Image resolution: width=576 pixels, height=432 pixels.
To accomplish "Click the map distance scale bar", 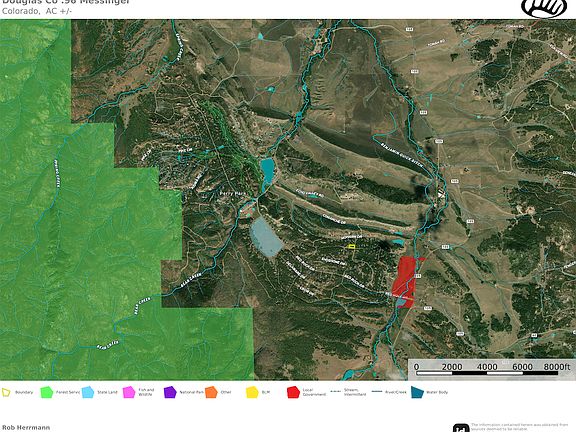I will [x=487, y=373].
